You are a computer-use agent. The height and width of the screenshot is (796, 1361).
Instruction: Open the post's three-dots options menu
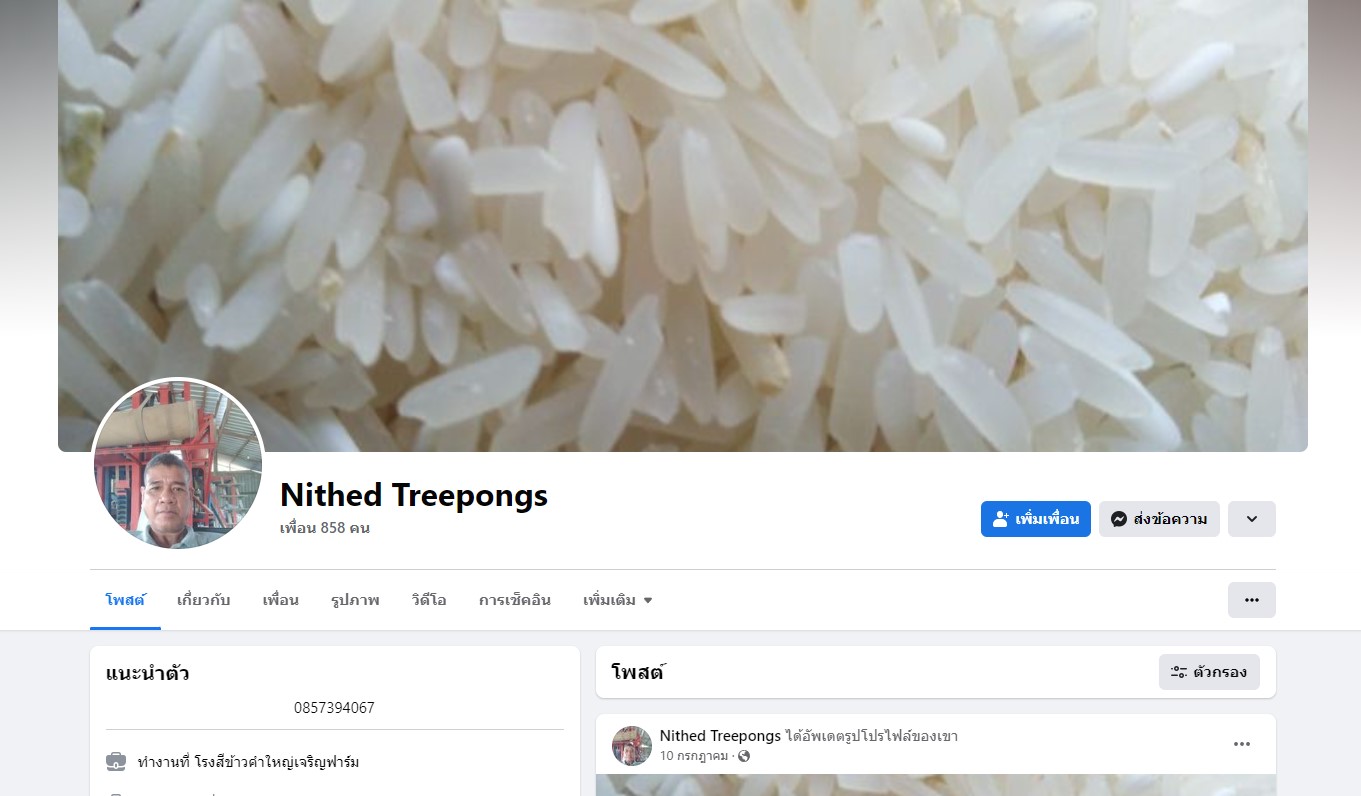tap(1242, 744)
